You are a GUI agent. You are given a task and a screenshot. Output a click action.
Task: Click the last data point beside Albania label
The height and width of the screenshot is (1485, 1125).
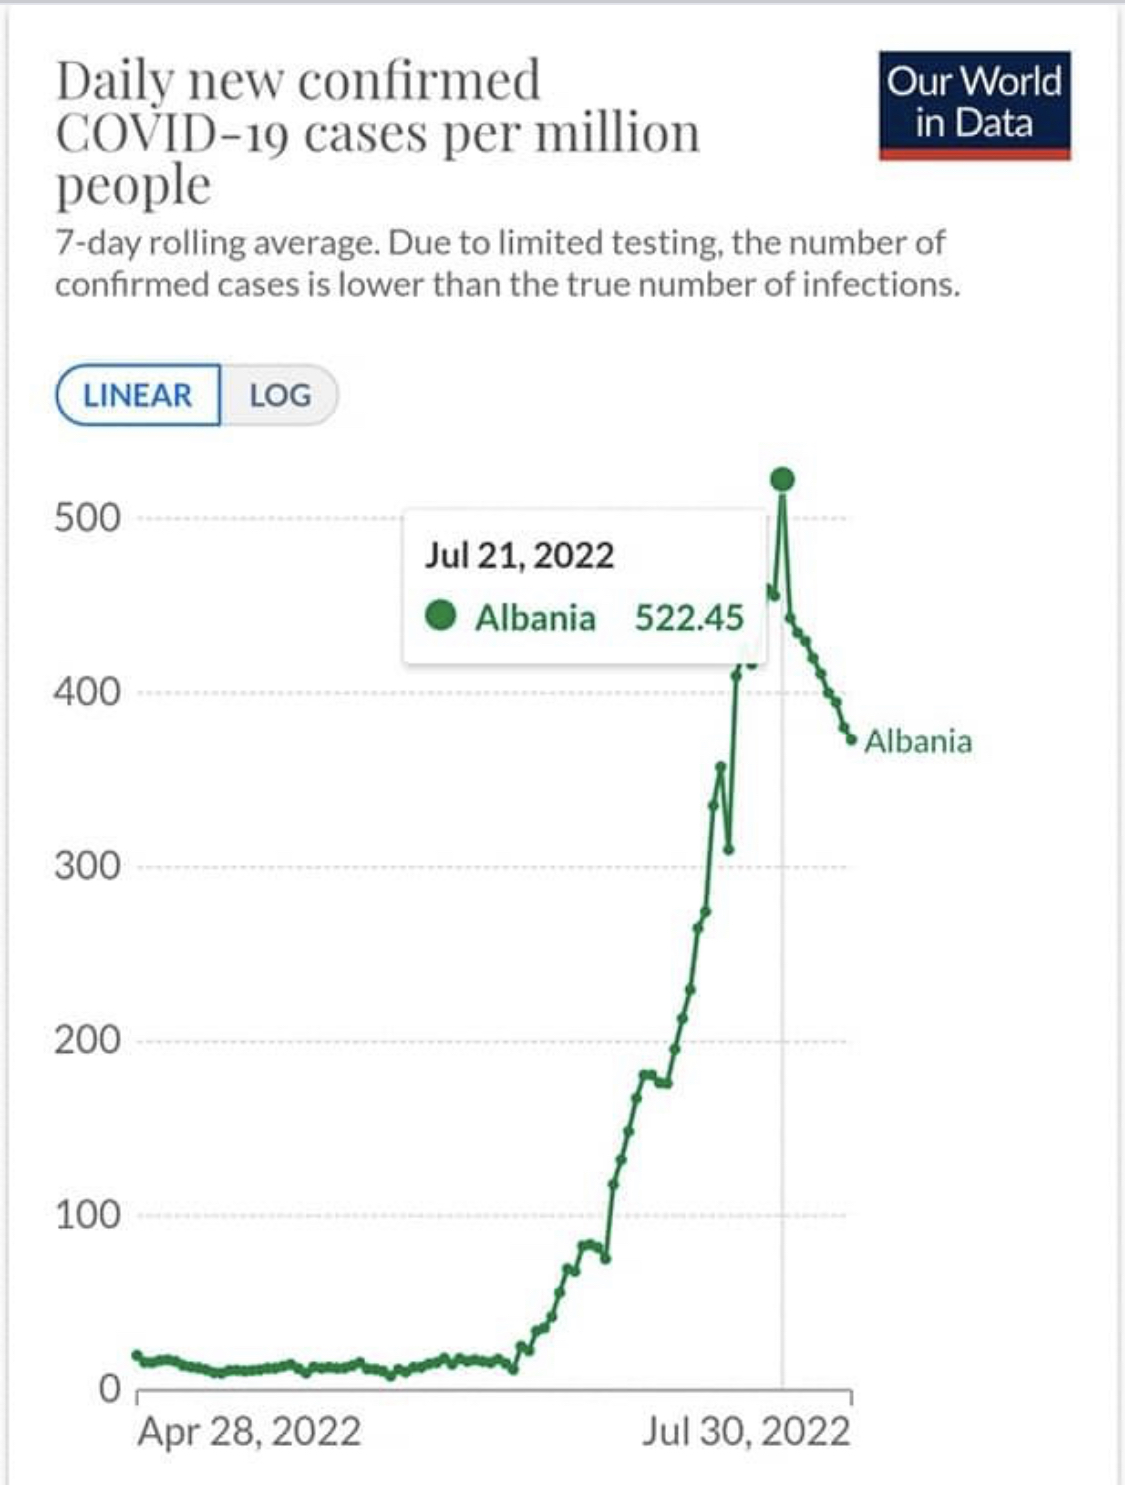[851, 740]
